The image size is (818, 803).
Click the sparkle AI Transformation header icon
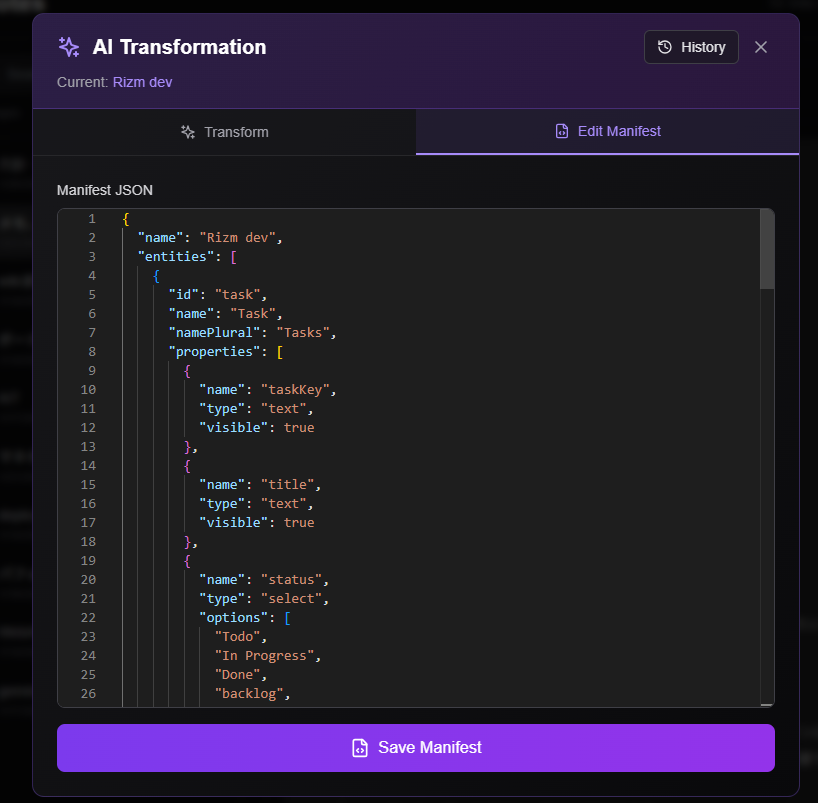point(69,47)
